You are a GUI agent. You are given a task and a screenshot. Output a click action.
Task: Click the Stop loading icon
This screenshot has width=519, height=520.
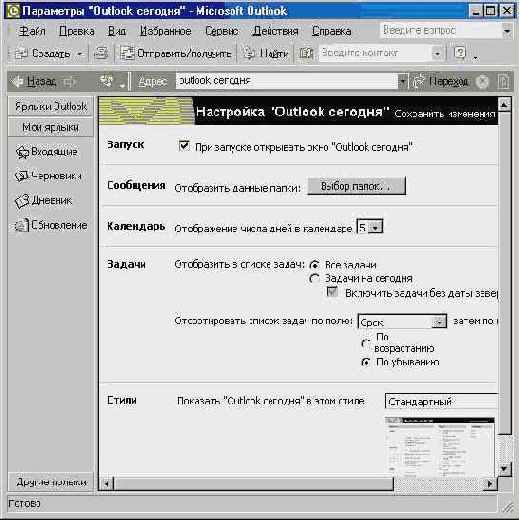(482, 81)
